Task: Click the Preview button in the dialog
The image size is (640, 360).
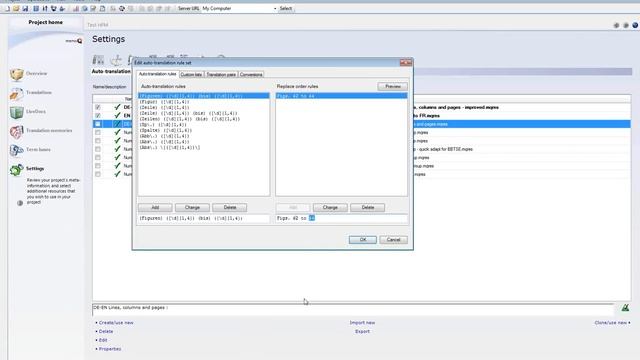Action: 393,87
